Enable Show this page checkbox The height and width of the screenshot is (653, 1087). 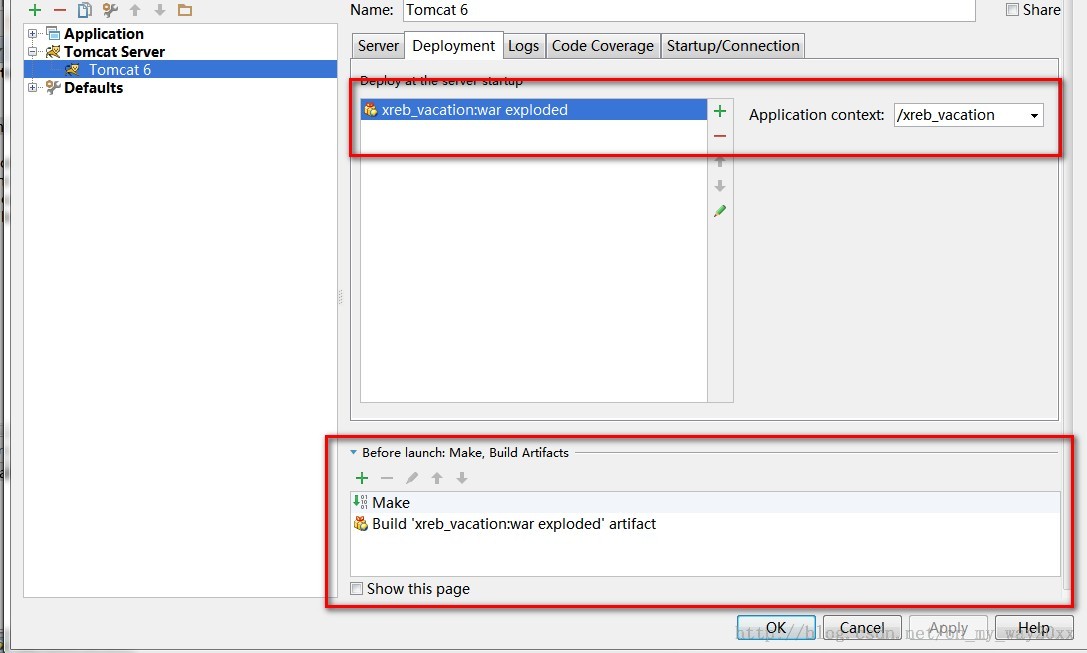(x=356, y=589)
